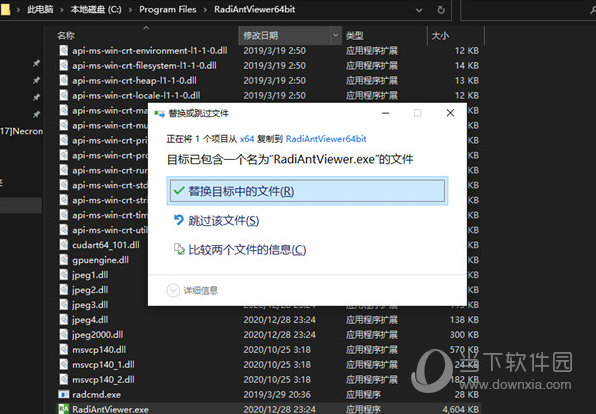Screen dimensions: 596x414
Task: Select file radcmd.exe
Action: click(x=97, y=394)
